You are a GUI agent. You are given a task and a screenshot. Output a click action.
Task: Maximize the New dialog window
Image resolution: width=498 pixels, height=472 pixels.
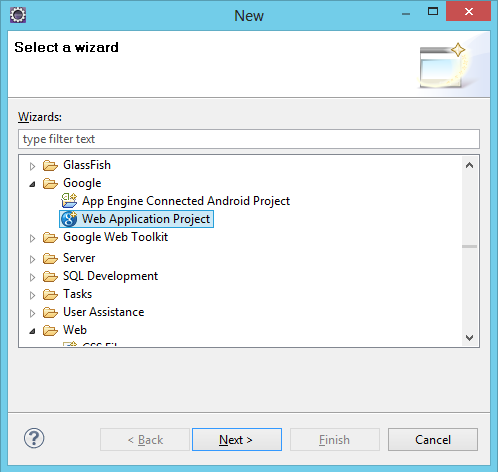[433, 12]
